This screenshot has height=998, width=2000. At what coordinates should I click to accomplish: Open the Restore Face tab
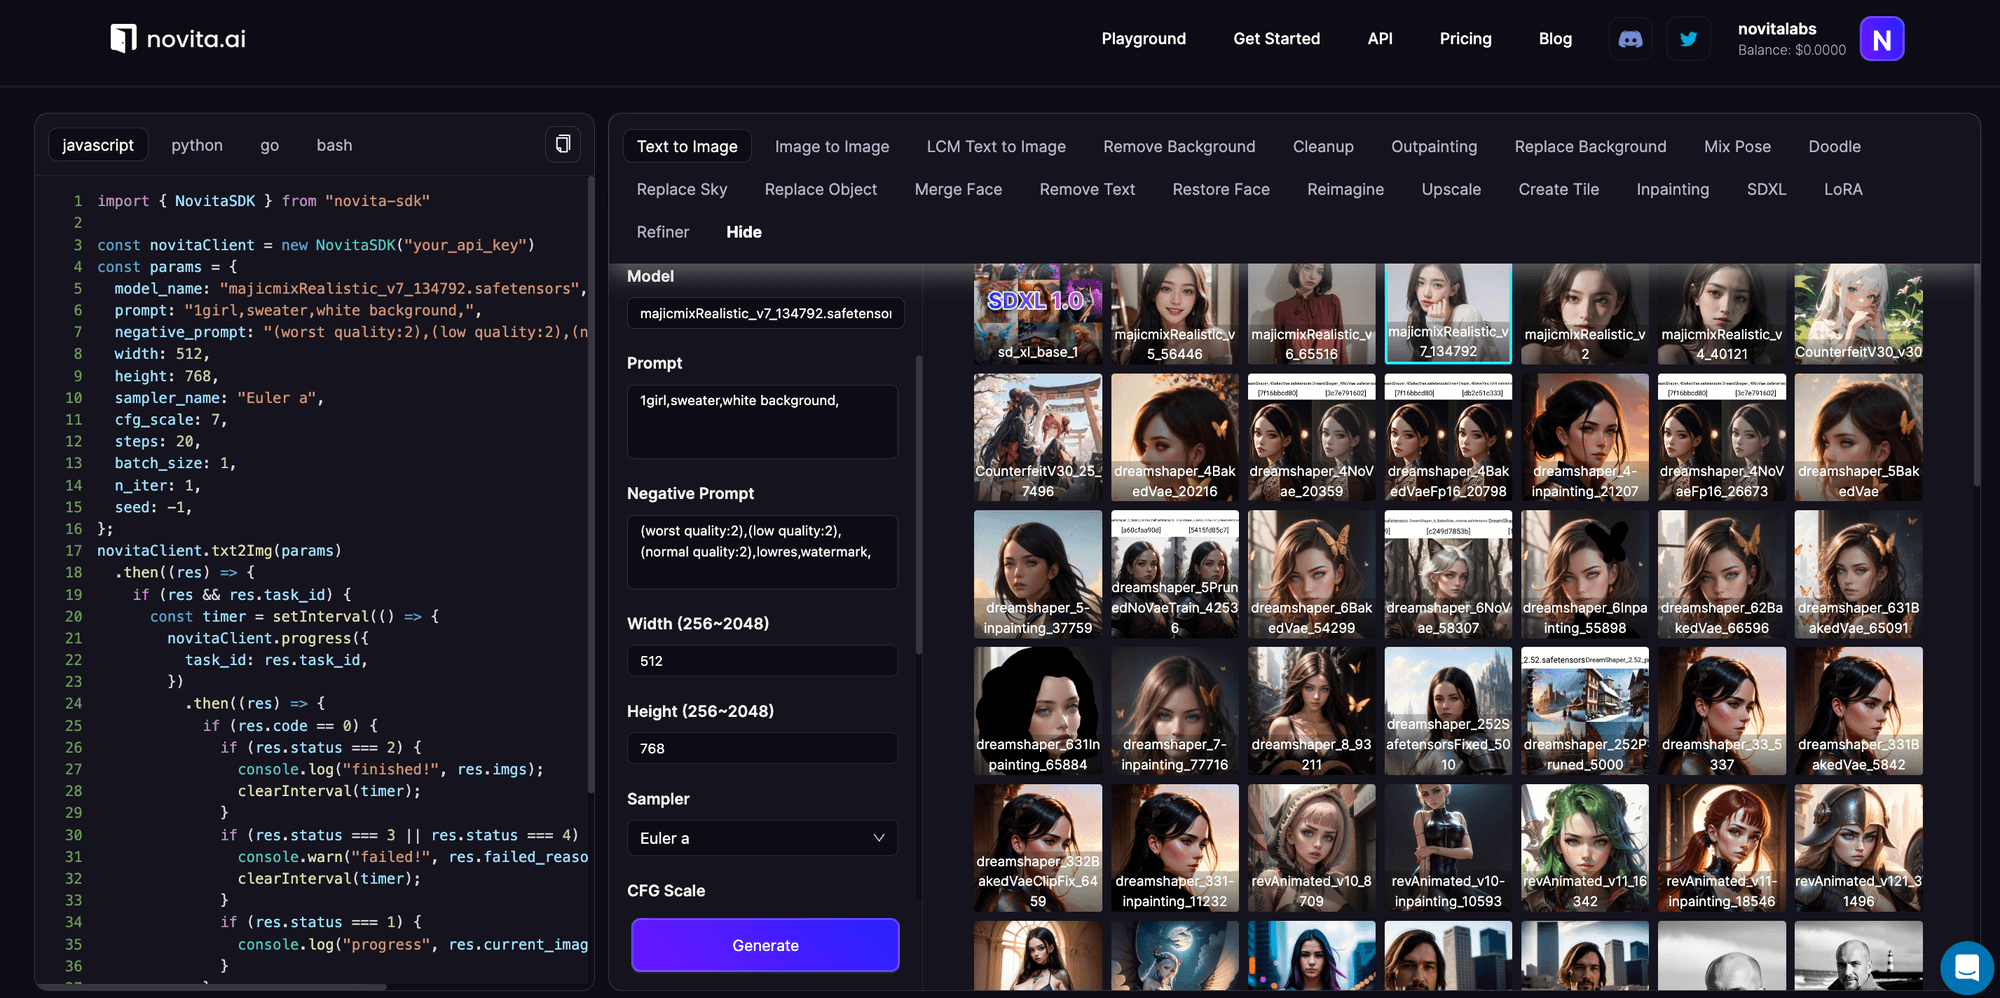(x=1221, y=190)
